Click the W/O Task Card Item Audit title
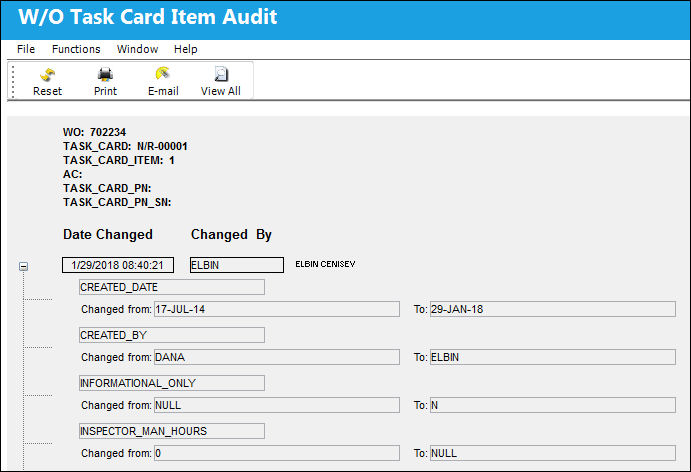This screenshot has width=691, height=472. (x=148, y=17)
